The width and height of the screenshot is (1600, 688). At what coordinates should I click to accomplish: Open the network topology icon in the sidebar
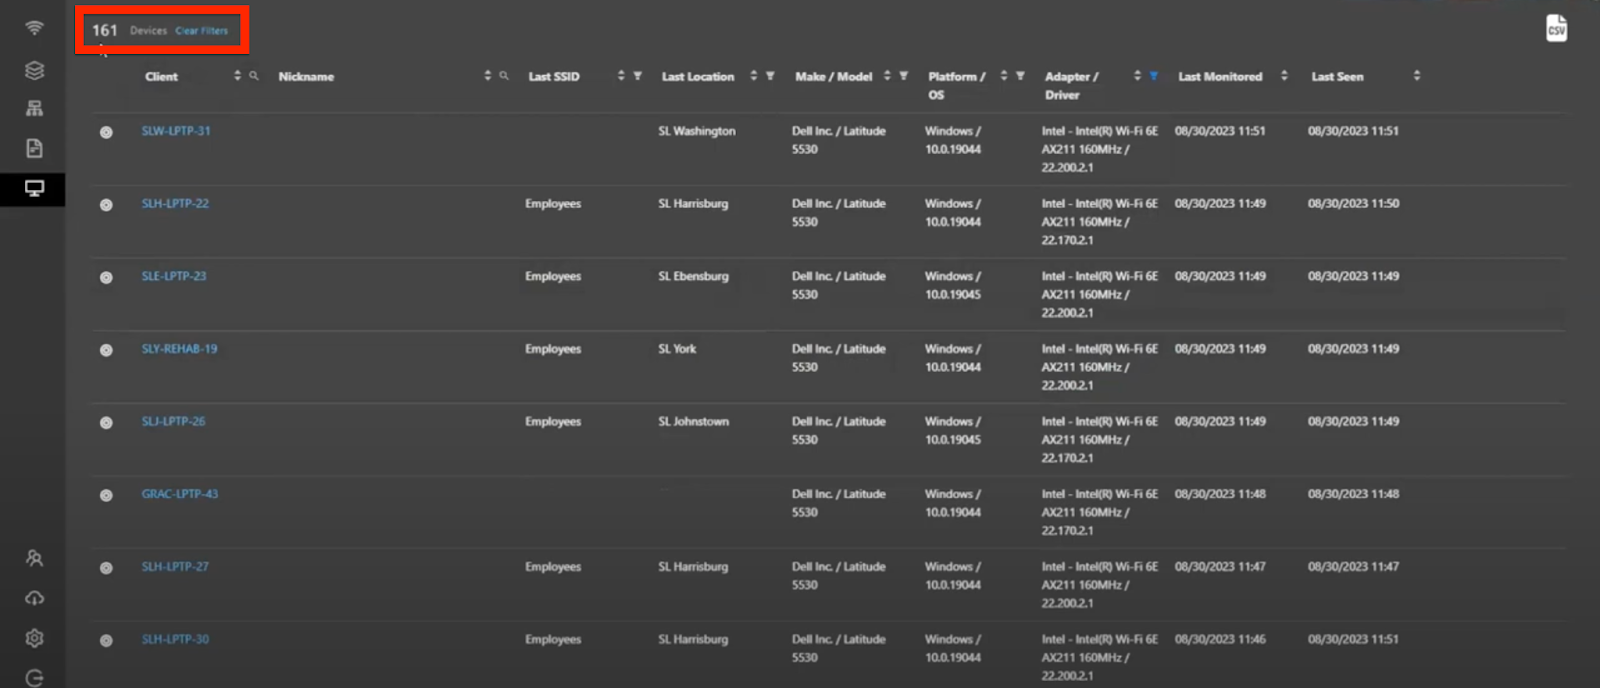point(34,108)
